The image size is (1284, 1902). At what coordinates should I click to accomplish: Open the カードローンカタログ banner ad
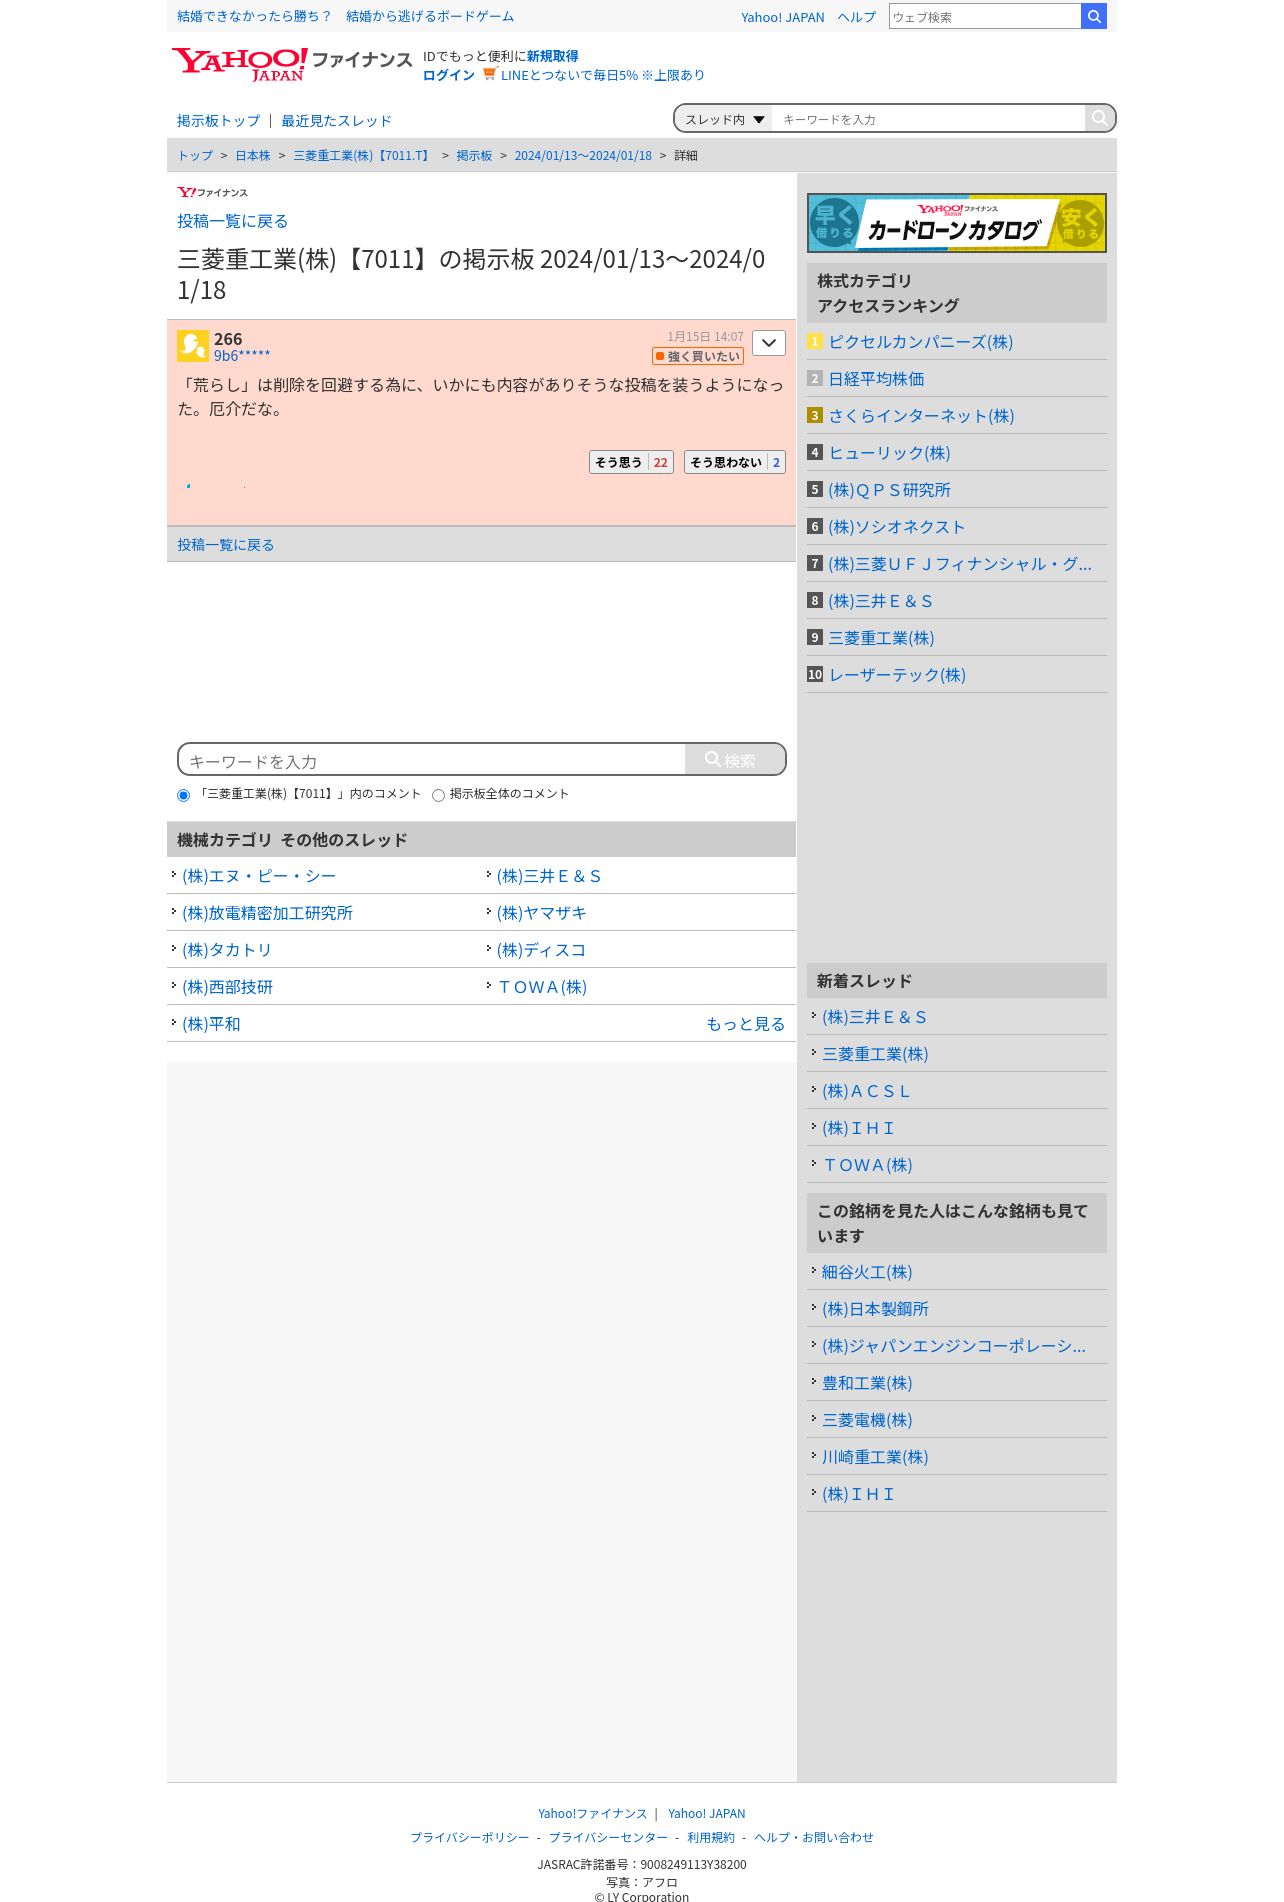[x=957, y=223]
